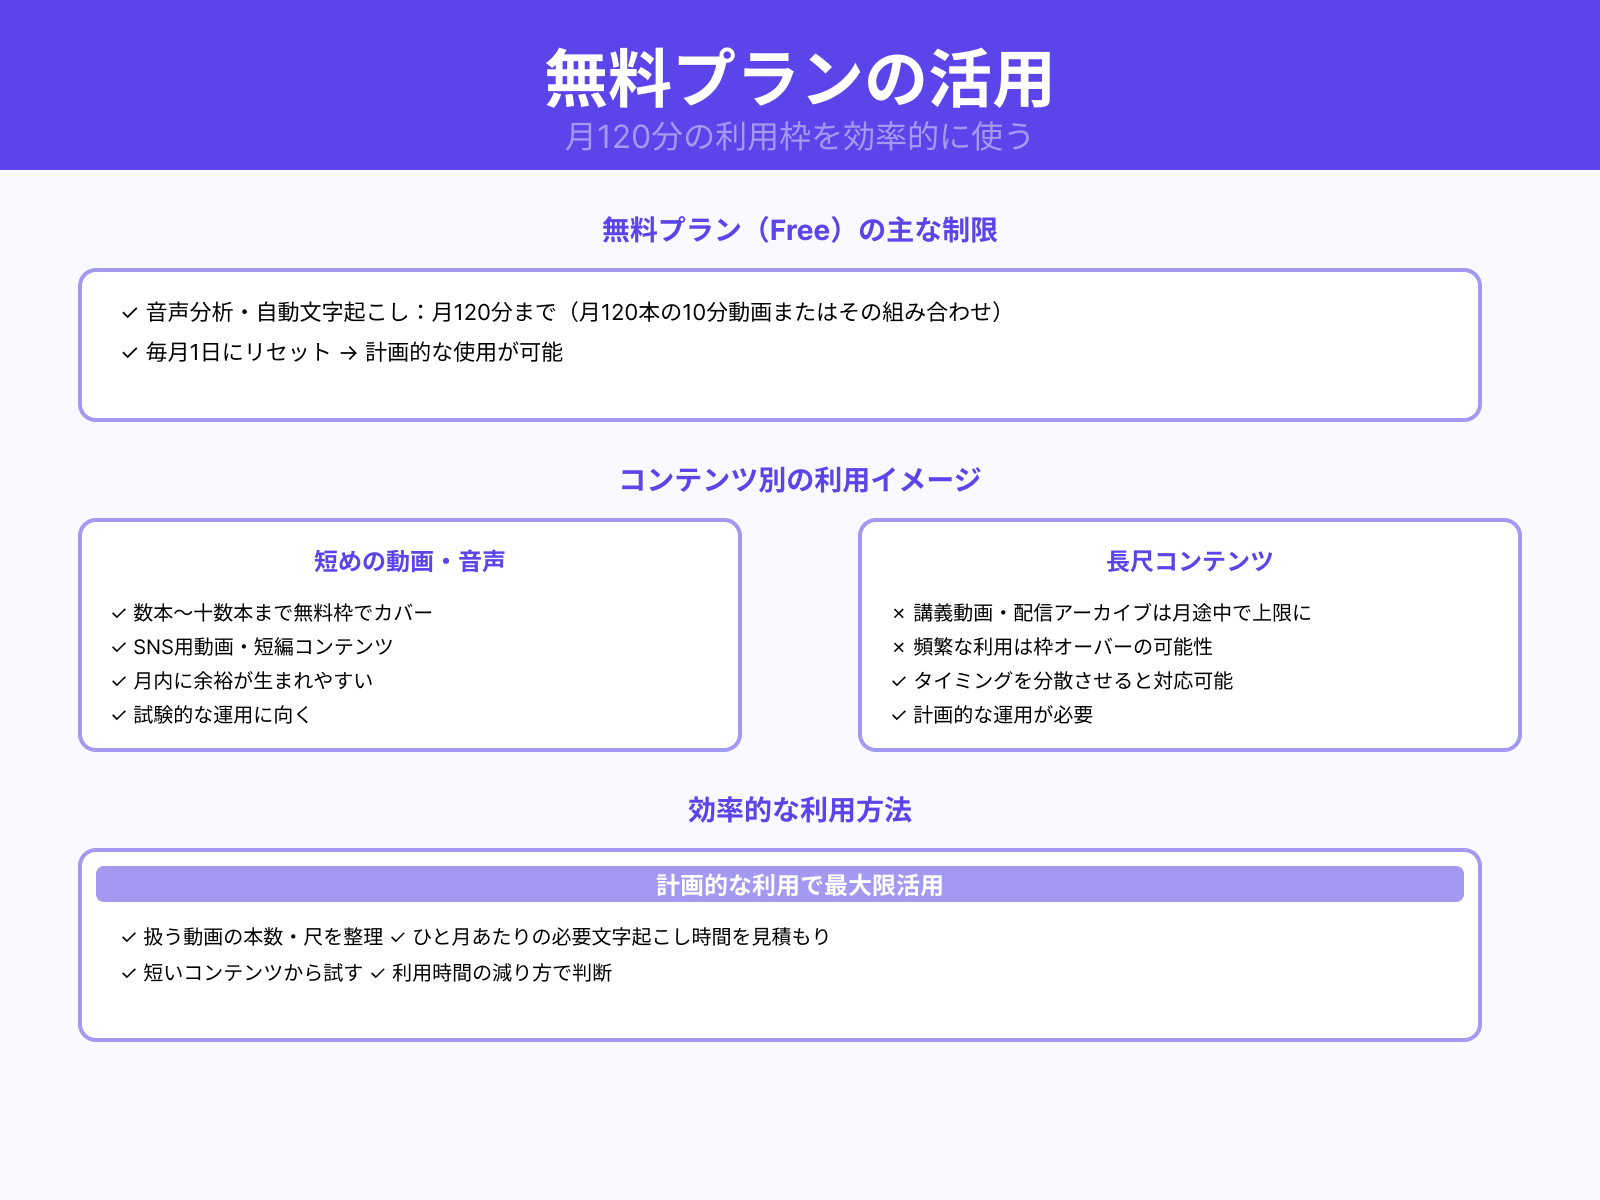Toggle the check on 計画的な運用が必要
The image size is (1600, 1200).
click(x=895, y=715)
